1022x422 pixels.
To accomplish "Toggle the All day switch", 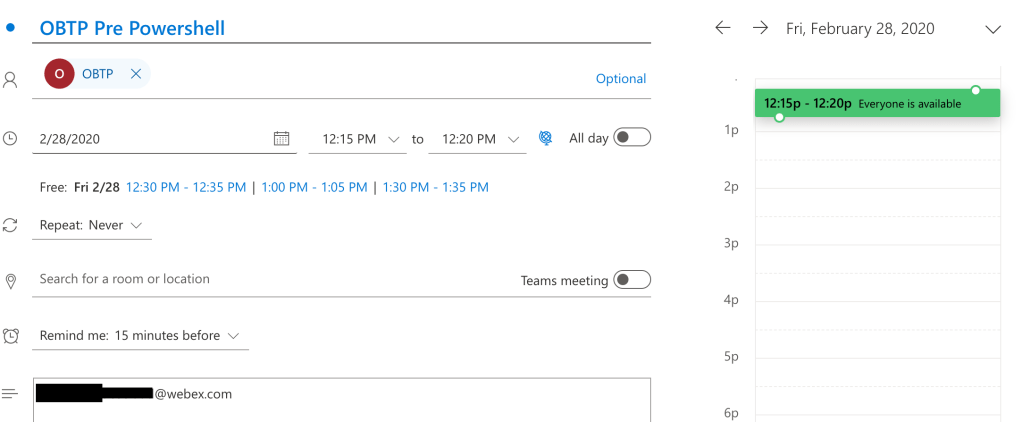I will click(632, 138).
